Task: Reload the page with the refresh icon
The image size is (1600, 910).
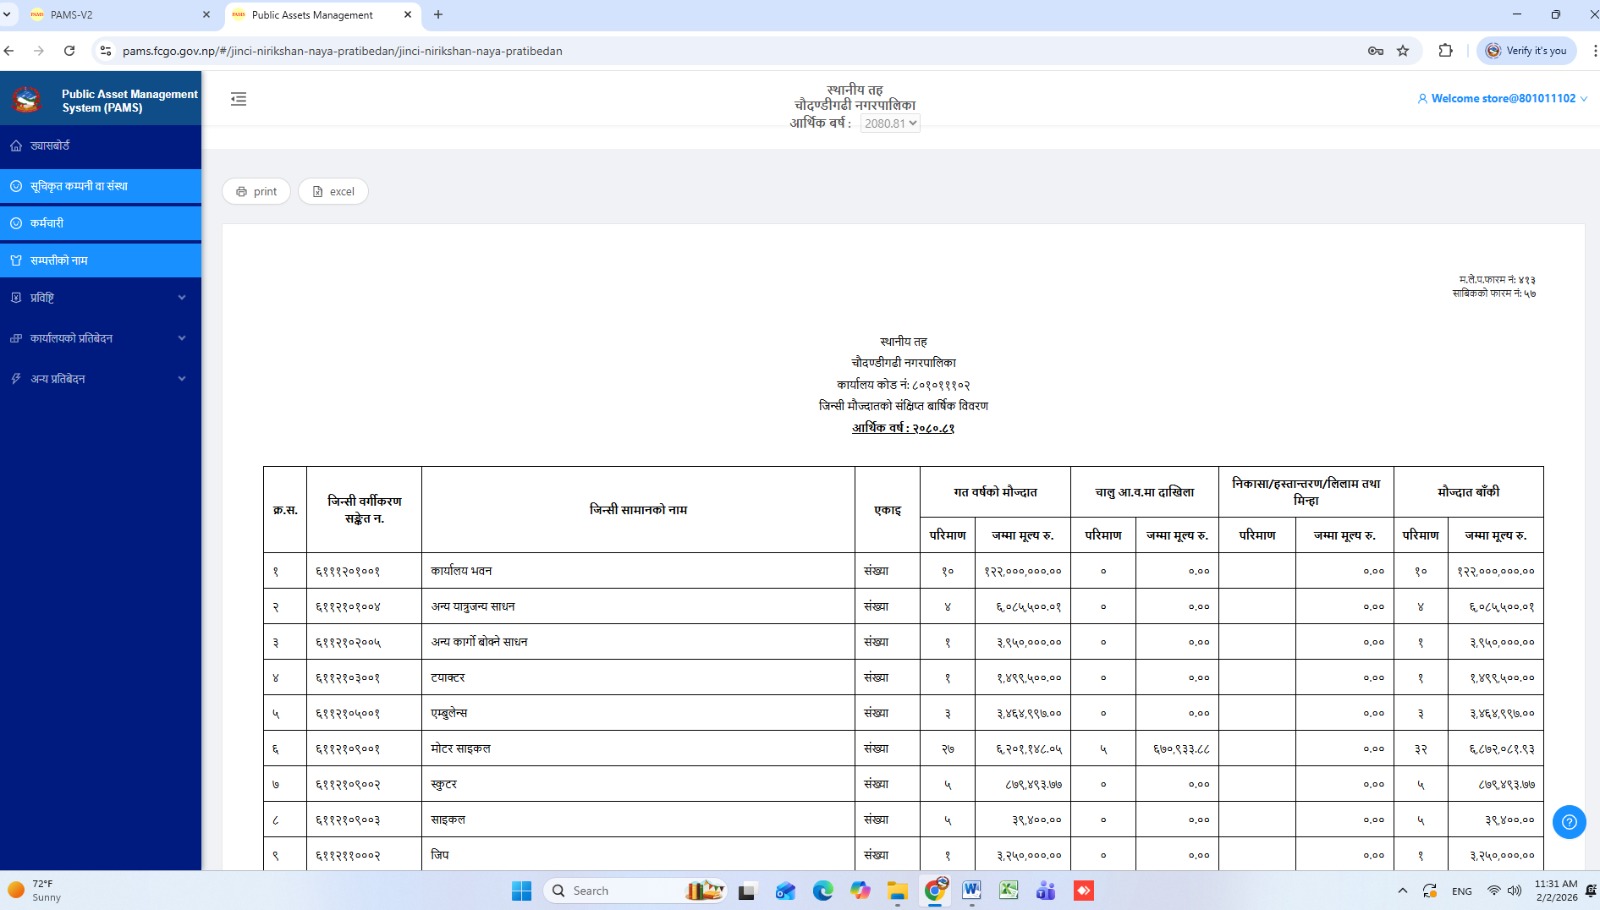Action: click(69, 51)
